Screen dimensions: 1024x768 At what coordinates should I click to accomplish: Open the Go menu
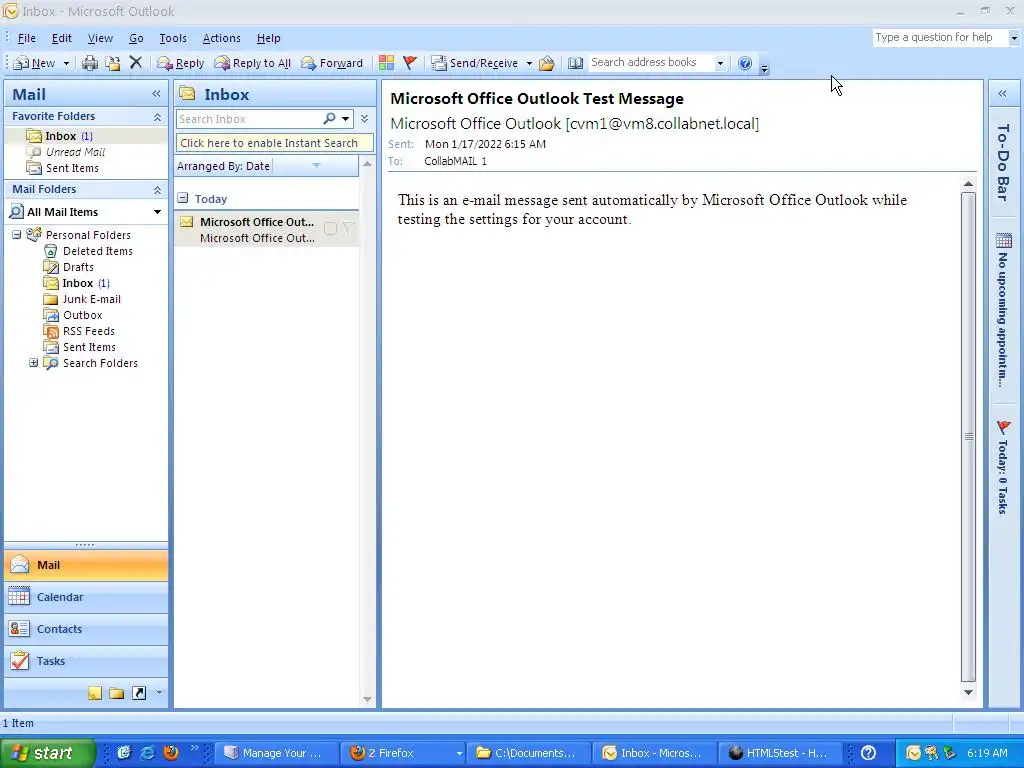pyautogui.click(x=136, y=38)
